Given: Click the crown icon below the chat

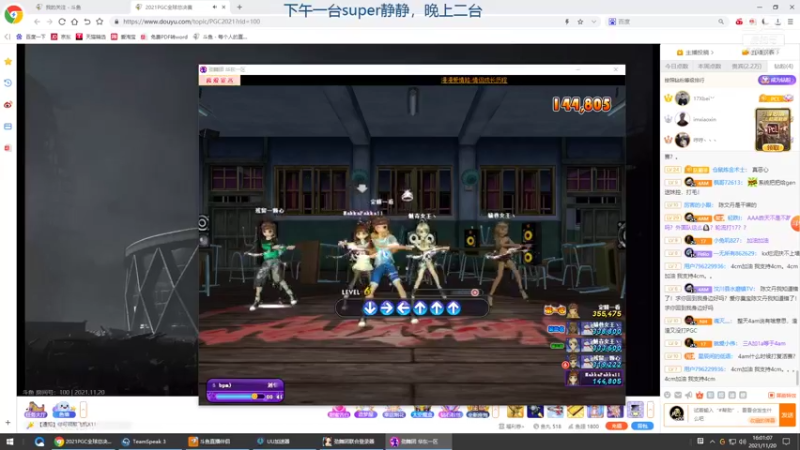Looking at the screenshot, I should coord(699,395).
